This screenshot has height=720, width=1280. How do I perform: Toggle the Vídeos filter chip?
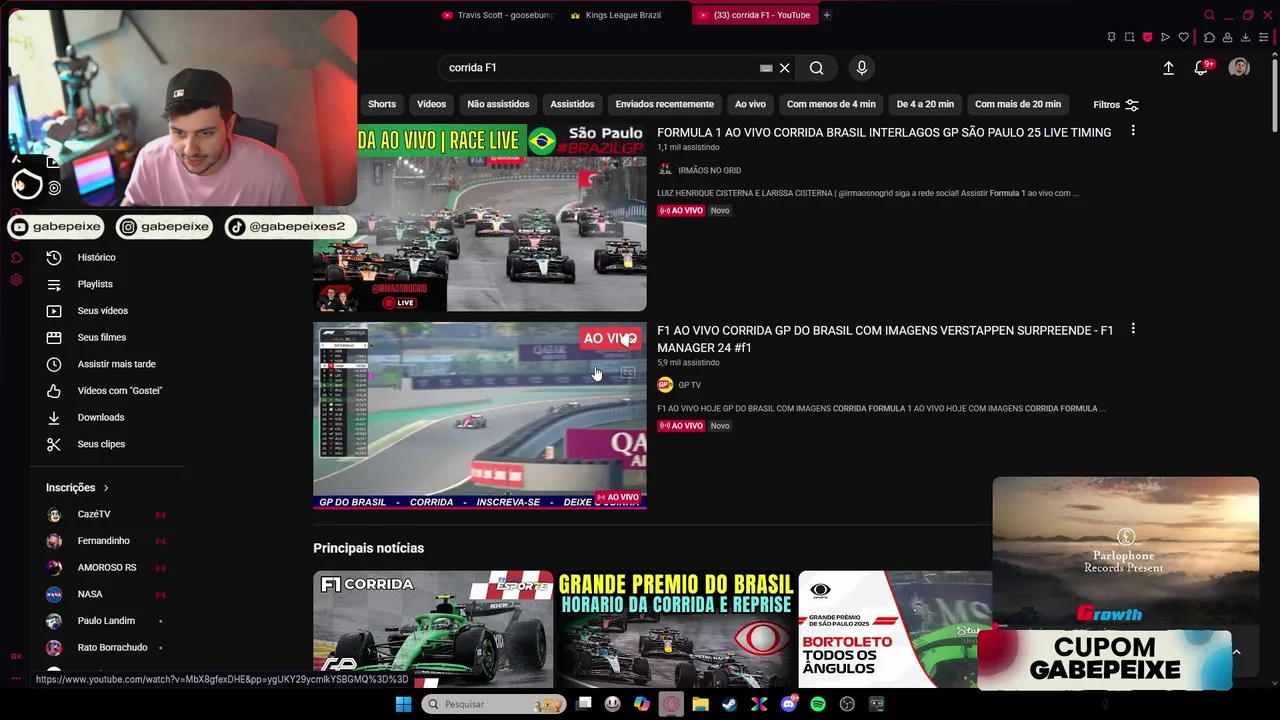pyautogui.click(x=431, y=104)
